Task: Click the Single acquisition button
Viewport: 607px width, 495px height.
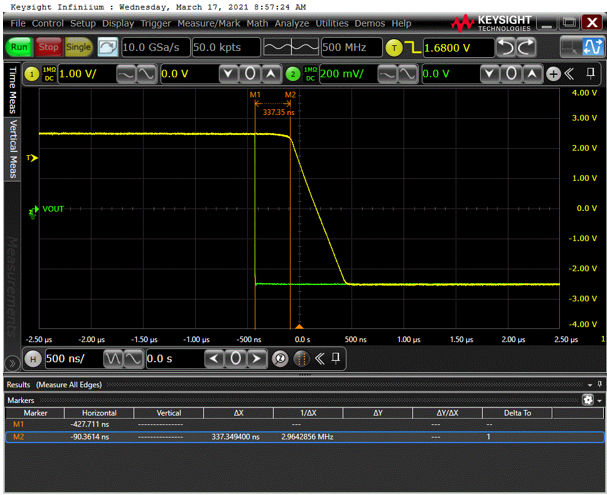Action: click(79, 47)
